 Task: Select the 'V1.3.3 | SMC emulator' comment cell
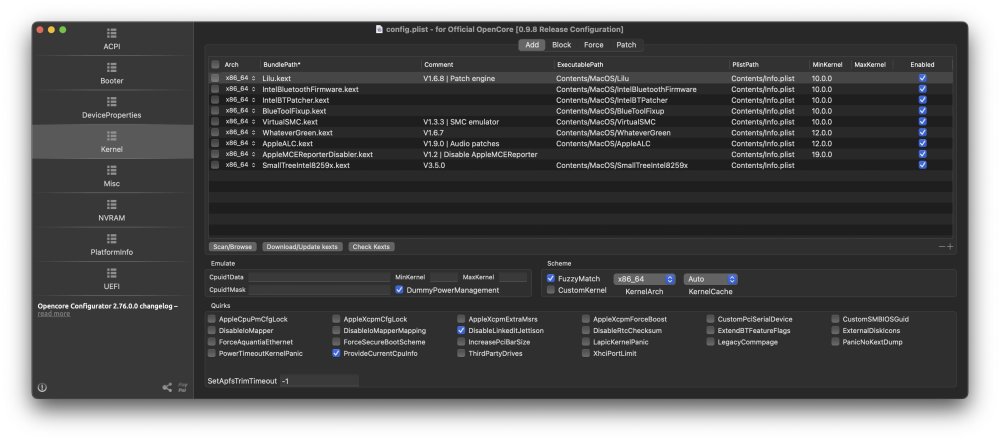461,122
